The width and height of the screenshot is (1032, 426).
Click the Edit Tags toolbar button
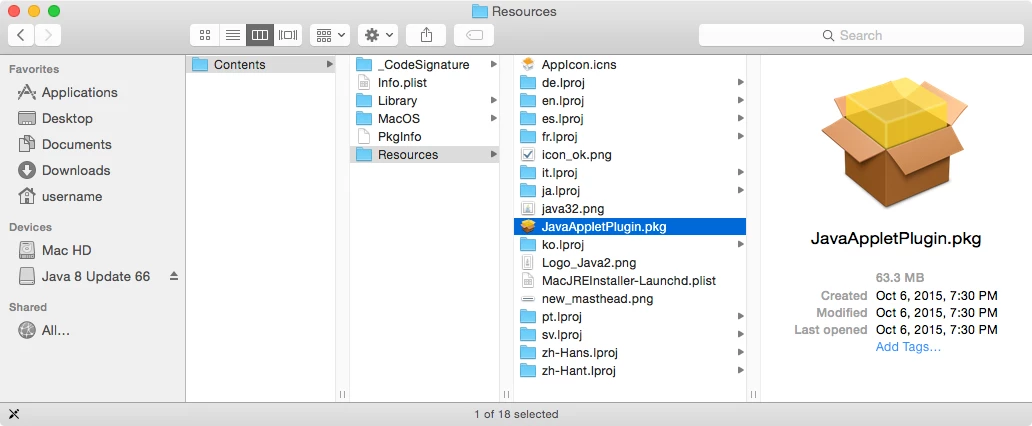tap(474, 35)
